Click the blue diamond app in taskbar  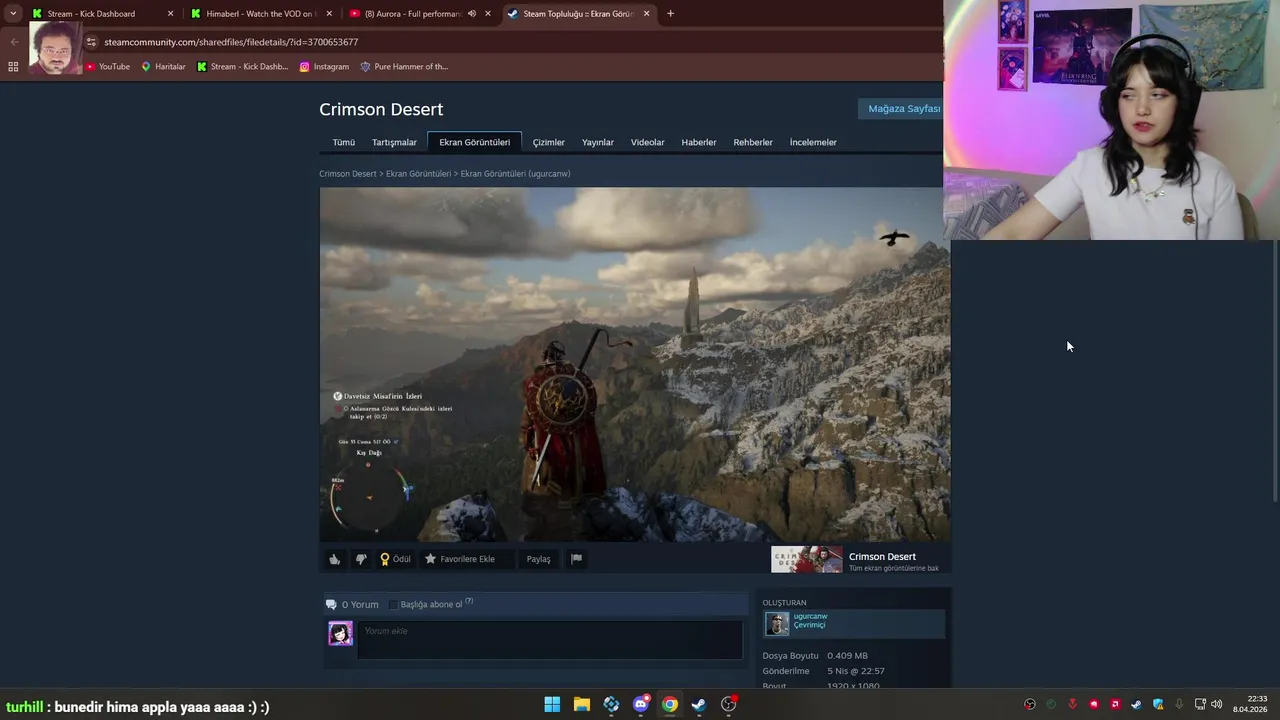coord(611,704)
